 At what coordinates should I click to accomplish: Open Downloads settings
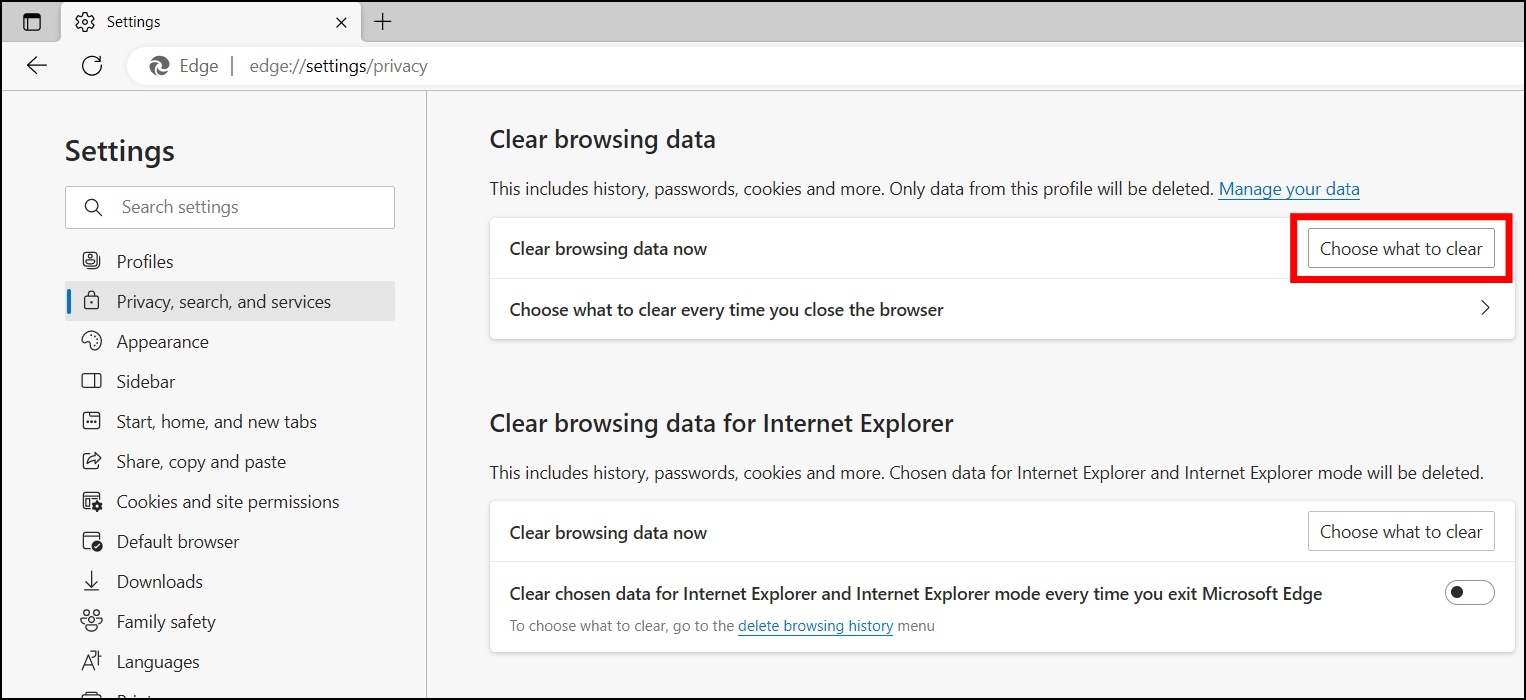(230, 581)
